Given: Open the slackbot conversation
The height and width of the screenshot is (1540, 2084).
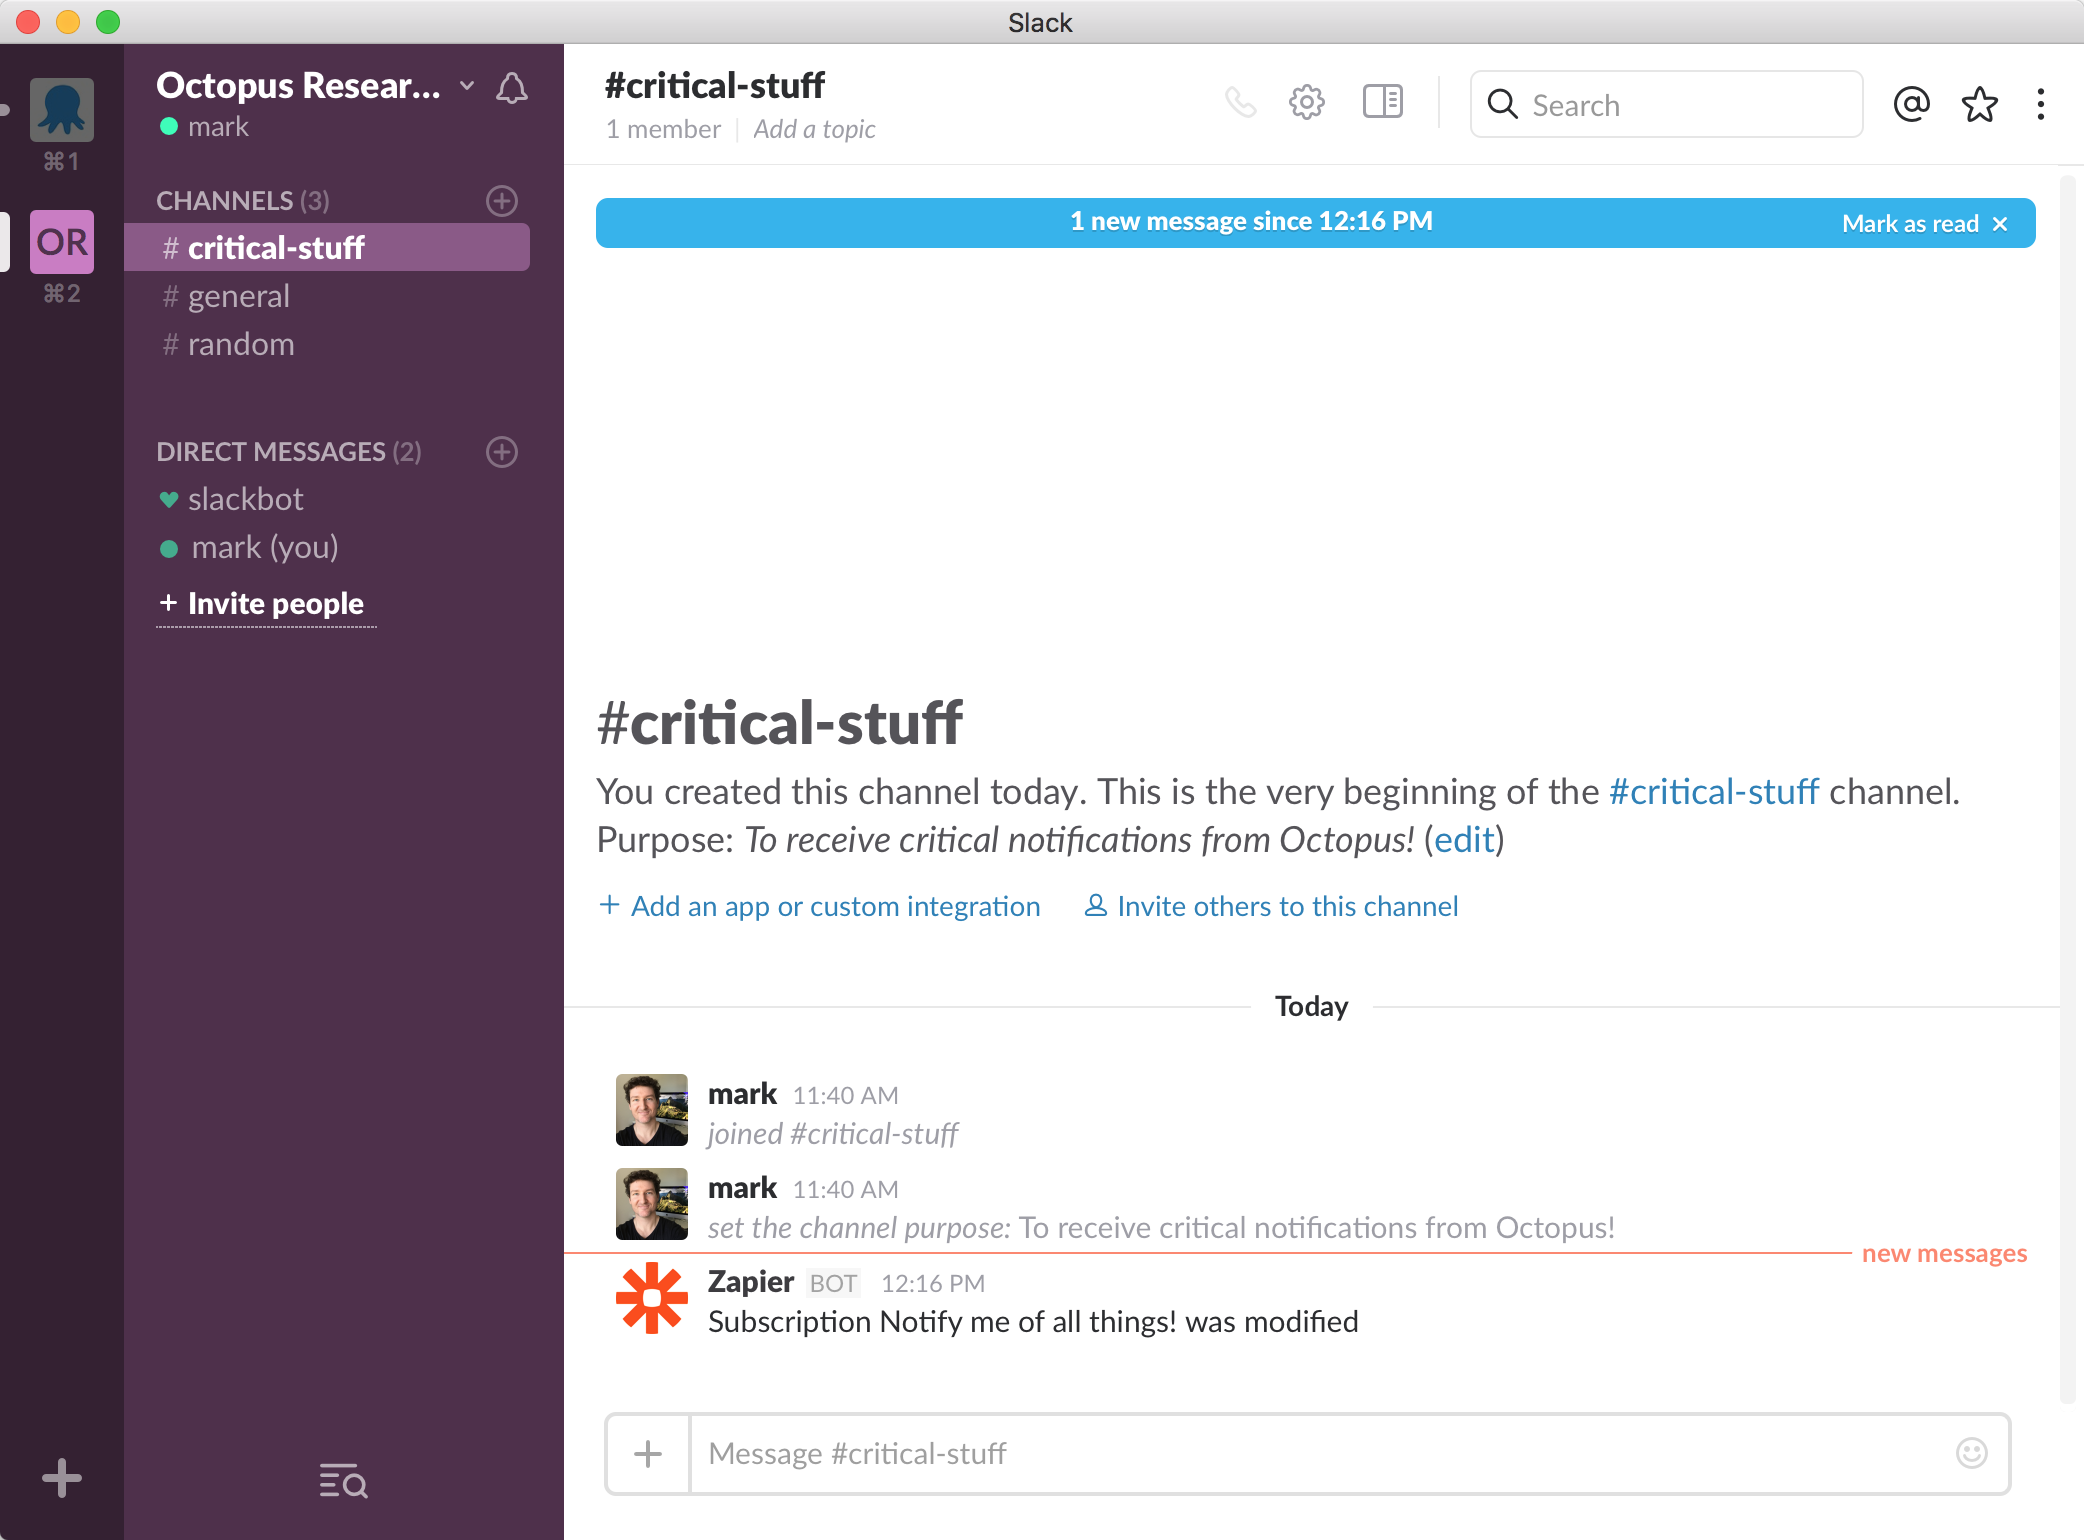Looking at the screenshot, I should 246,499.
